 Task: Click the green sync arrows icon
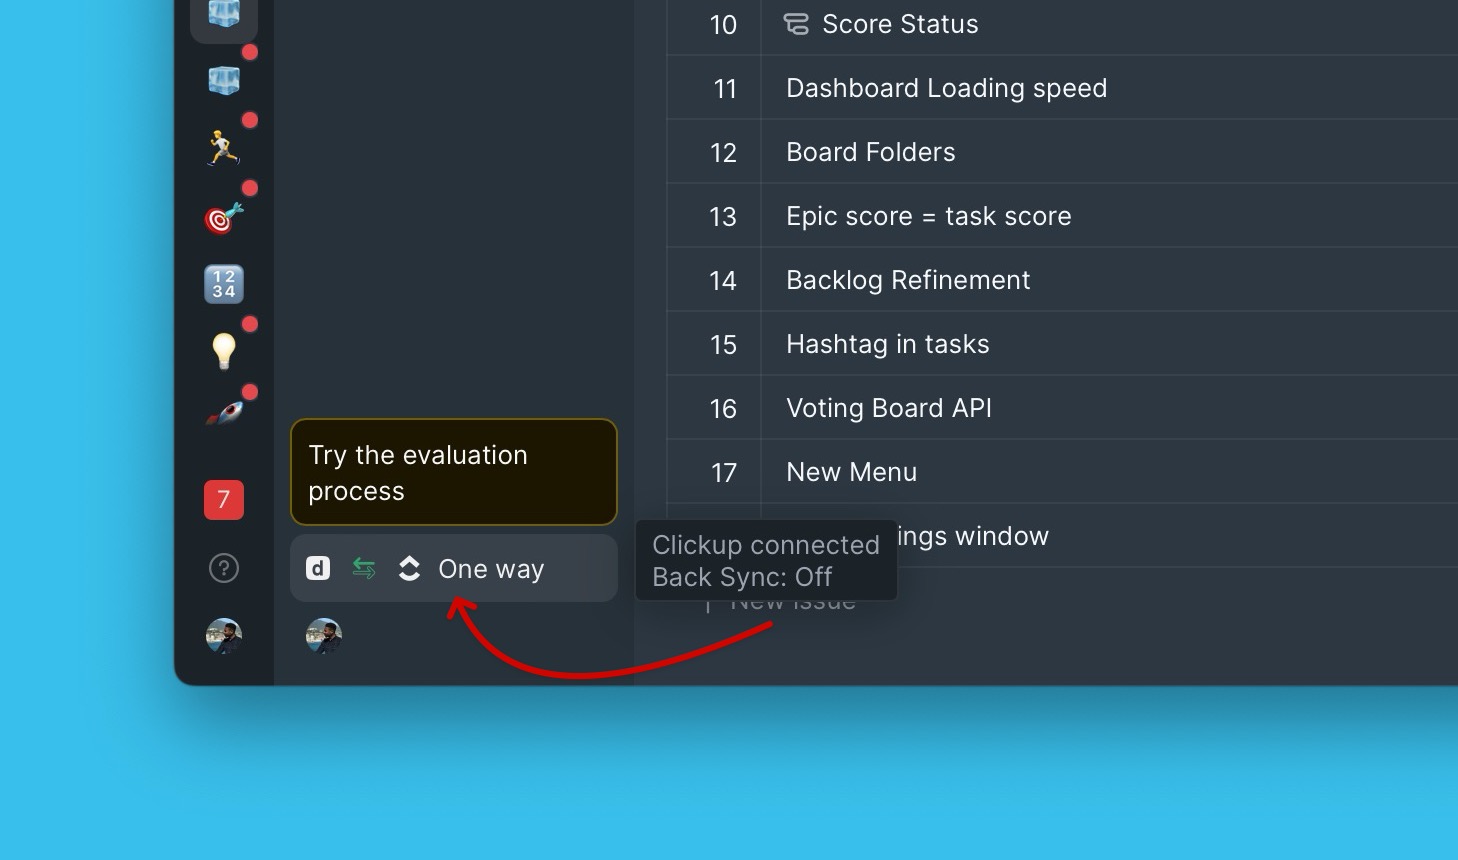(364, 568)
